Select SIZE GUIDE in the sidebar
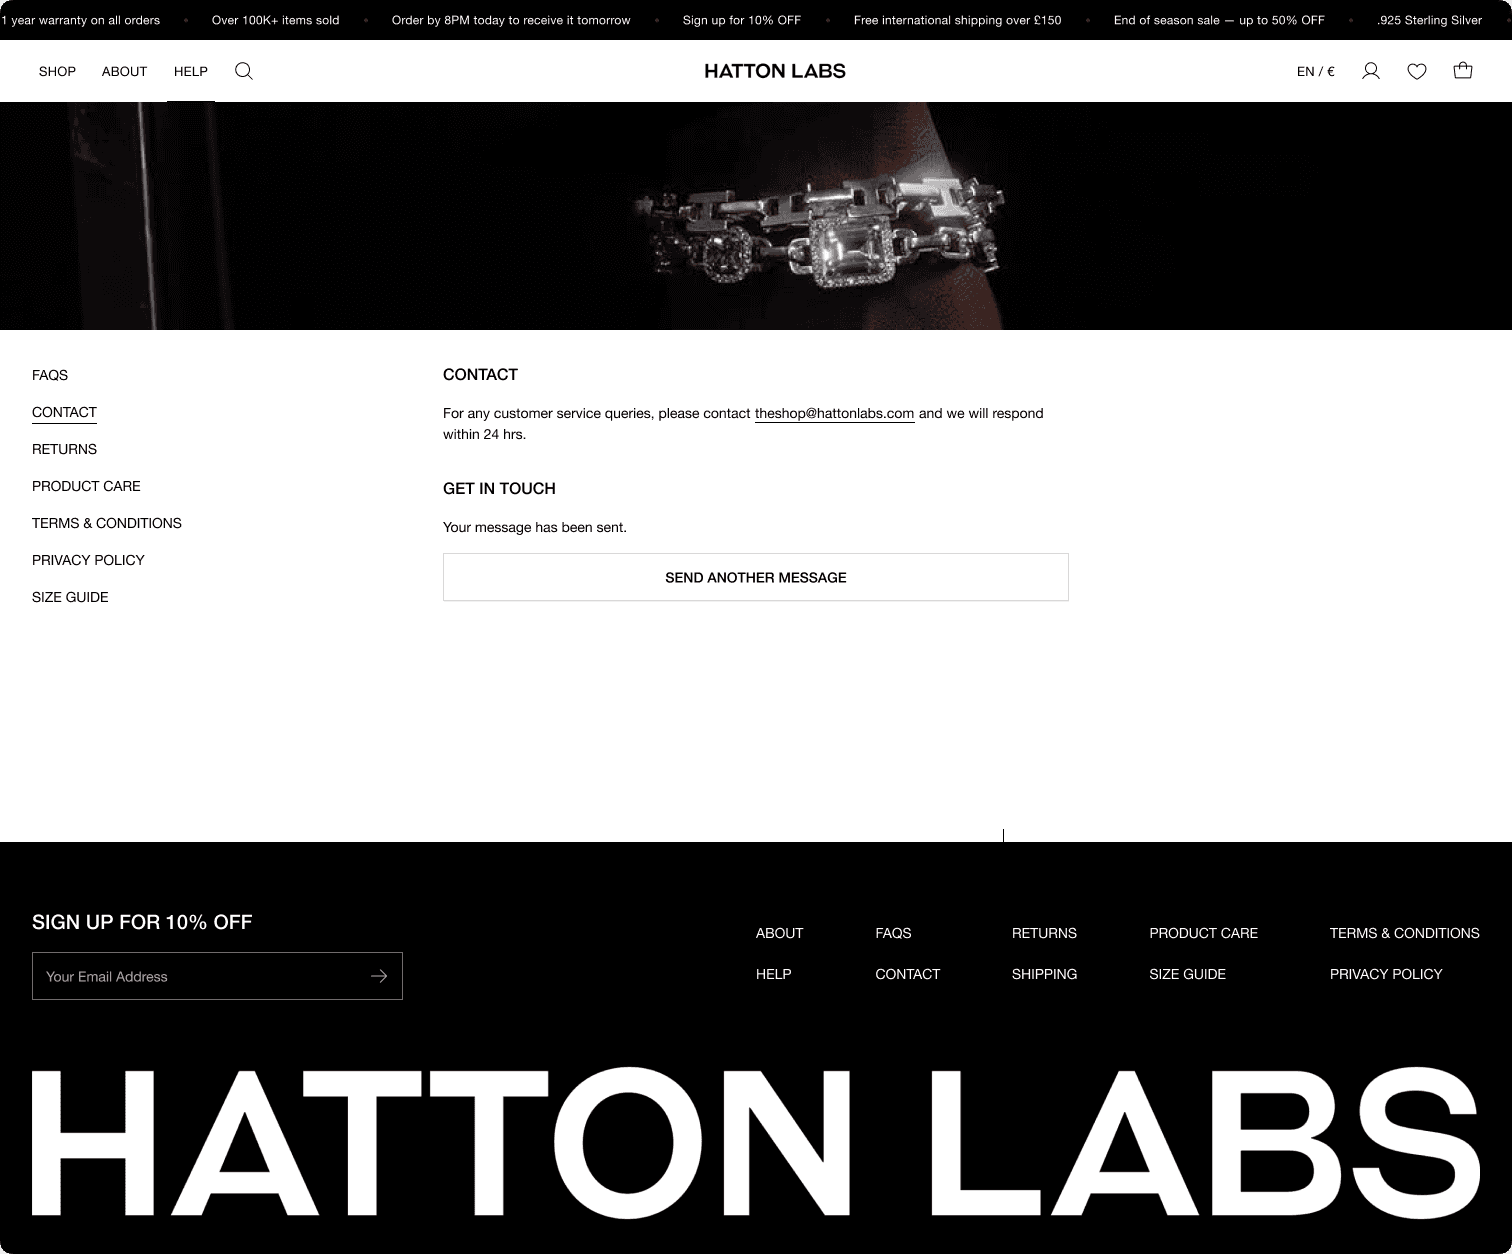This screenshot has height=1254, width=1512. tap(70, 597)
